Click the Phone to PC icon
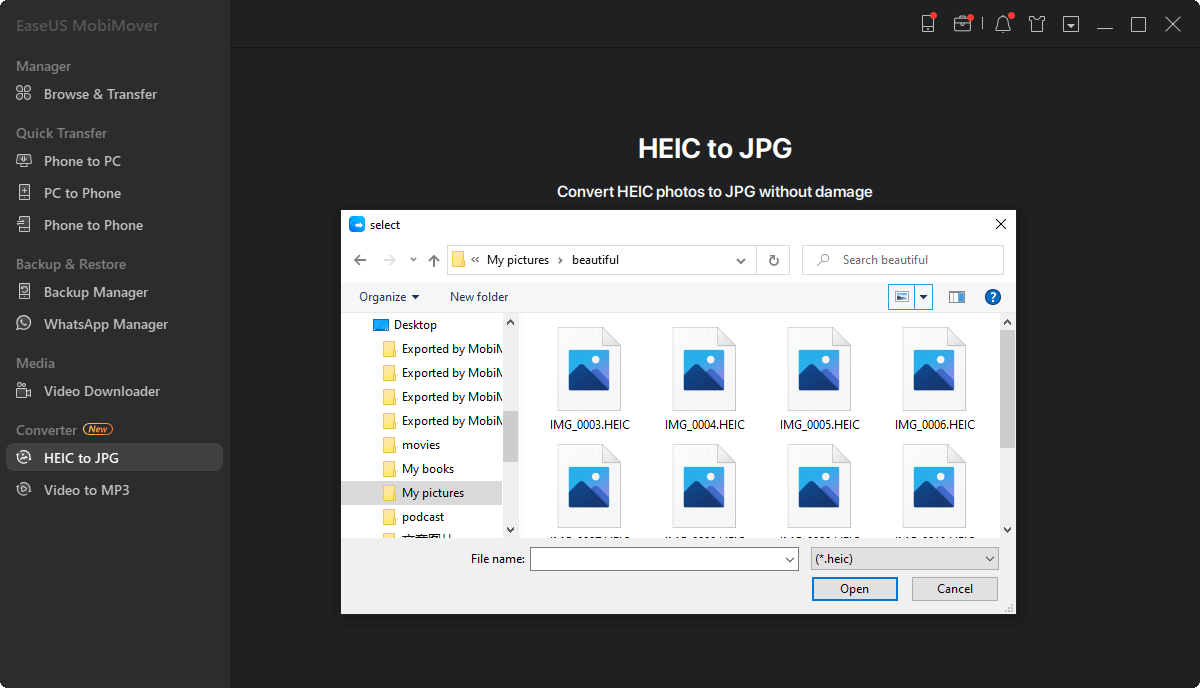The image size is (1200, 688). (24, 161)
